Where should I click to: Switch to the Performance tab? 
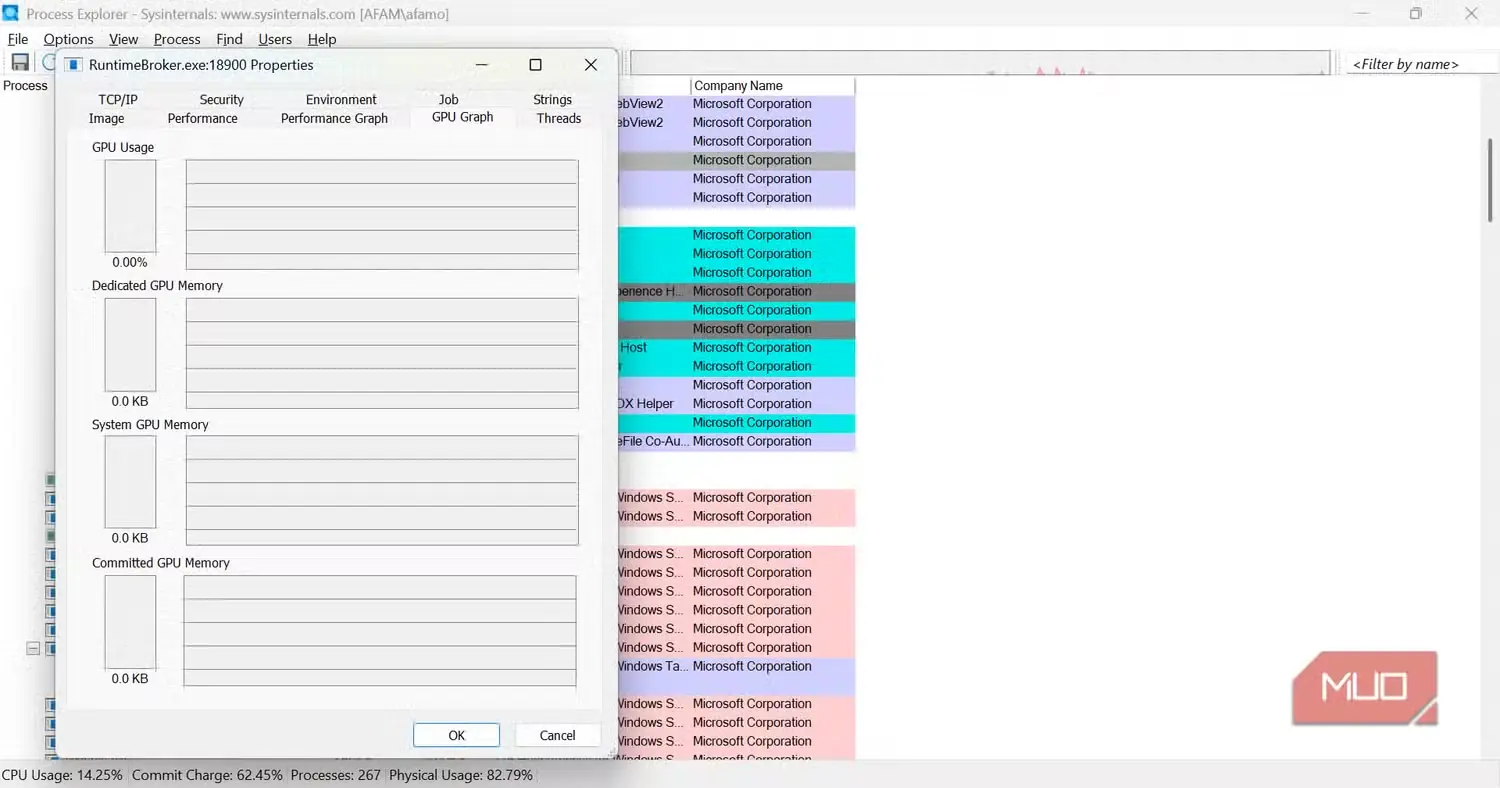pos(203,118)
